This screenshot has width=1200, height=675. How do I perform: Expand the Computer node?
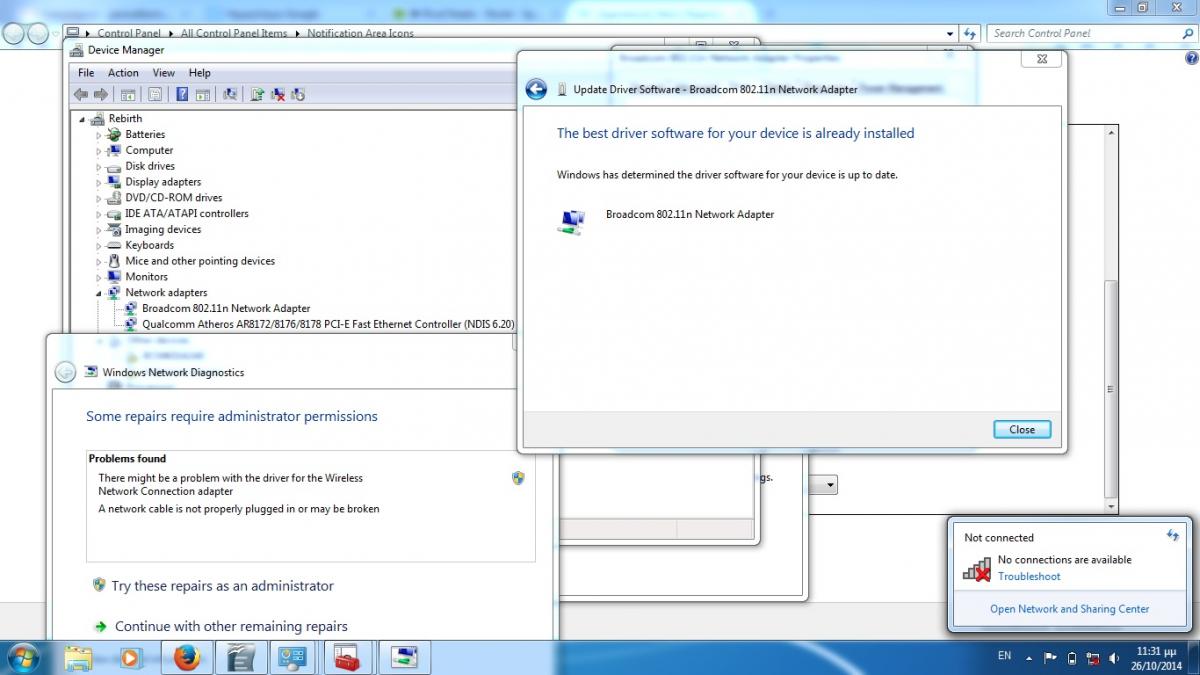coord(99,151)
